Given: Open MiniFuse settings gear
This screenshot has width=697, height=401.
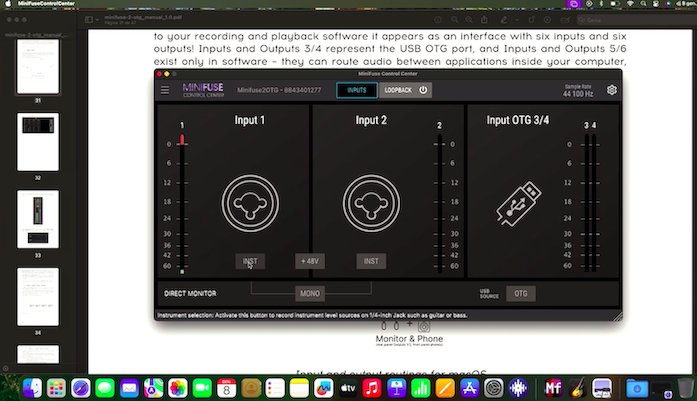Looking at the screenshot, I should pos(611,90).
